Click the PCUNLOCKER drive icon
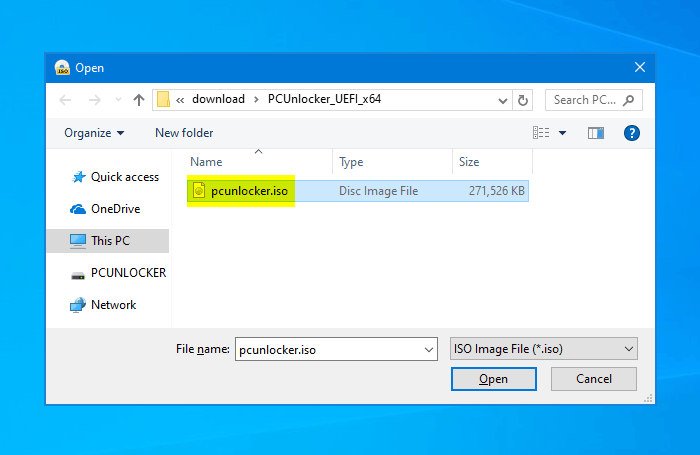 coord(78,276)
